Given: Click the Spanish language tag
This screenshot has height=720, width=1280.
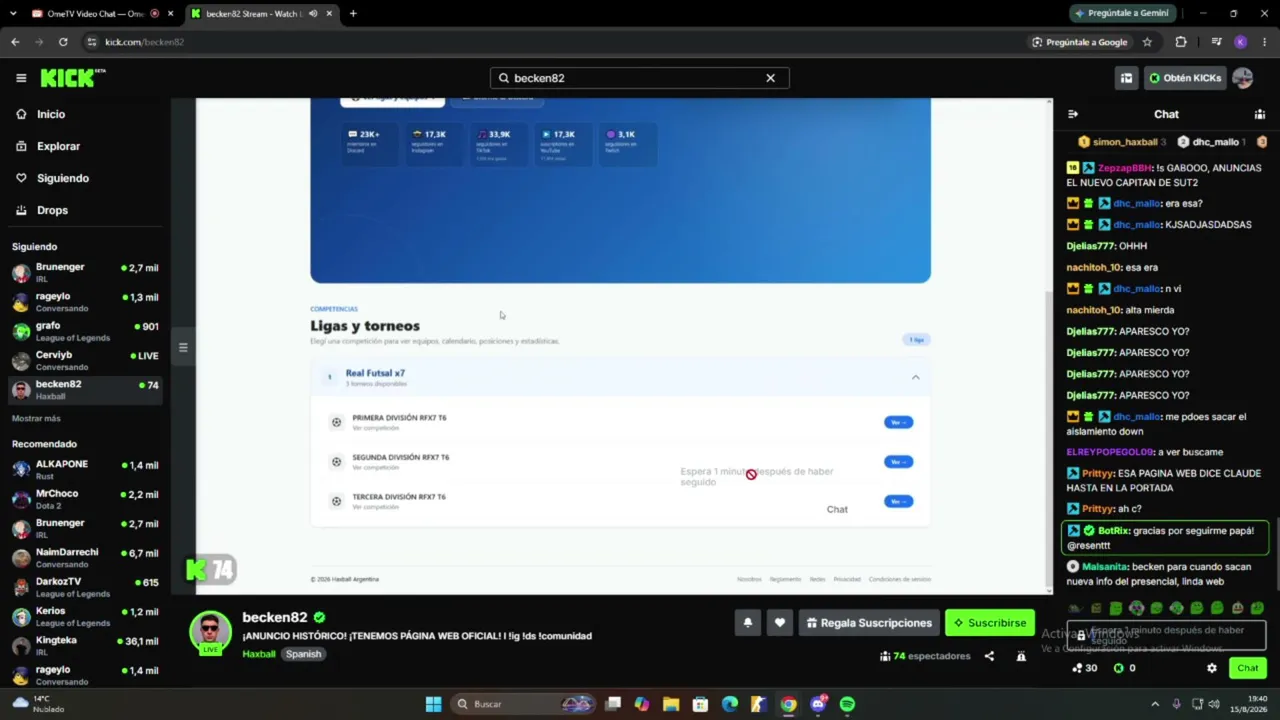Looking at the screenshot, I should (303, 654).
